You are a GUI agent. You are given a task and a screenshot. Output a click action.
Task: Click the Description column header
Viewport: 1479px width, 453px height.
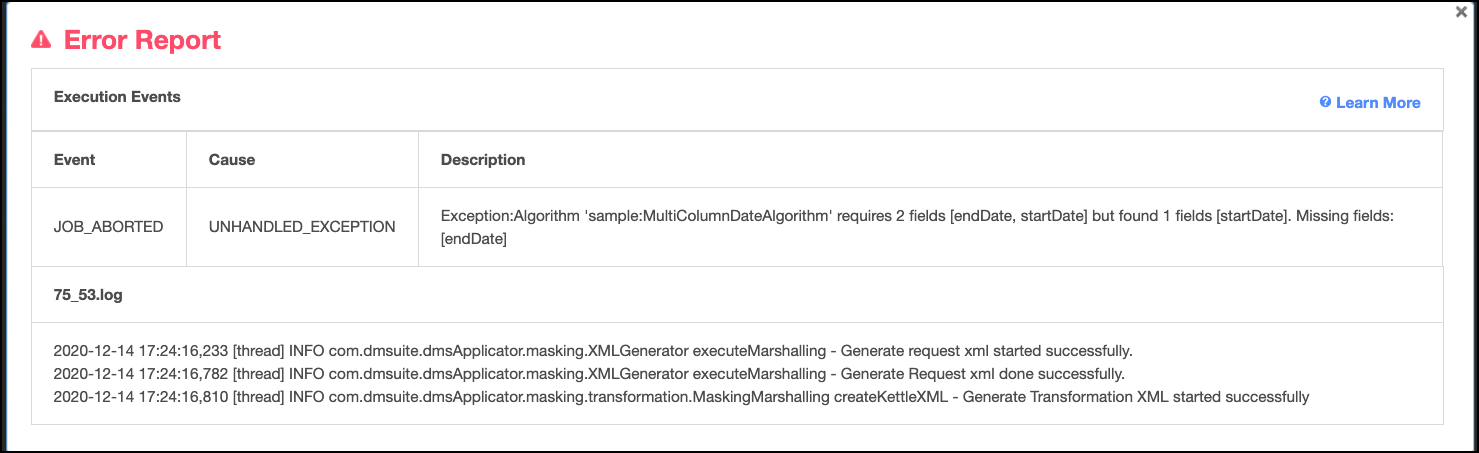pyautogui.click(x=483, y=160)
